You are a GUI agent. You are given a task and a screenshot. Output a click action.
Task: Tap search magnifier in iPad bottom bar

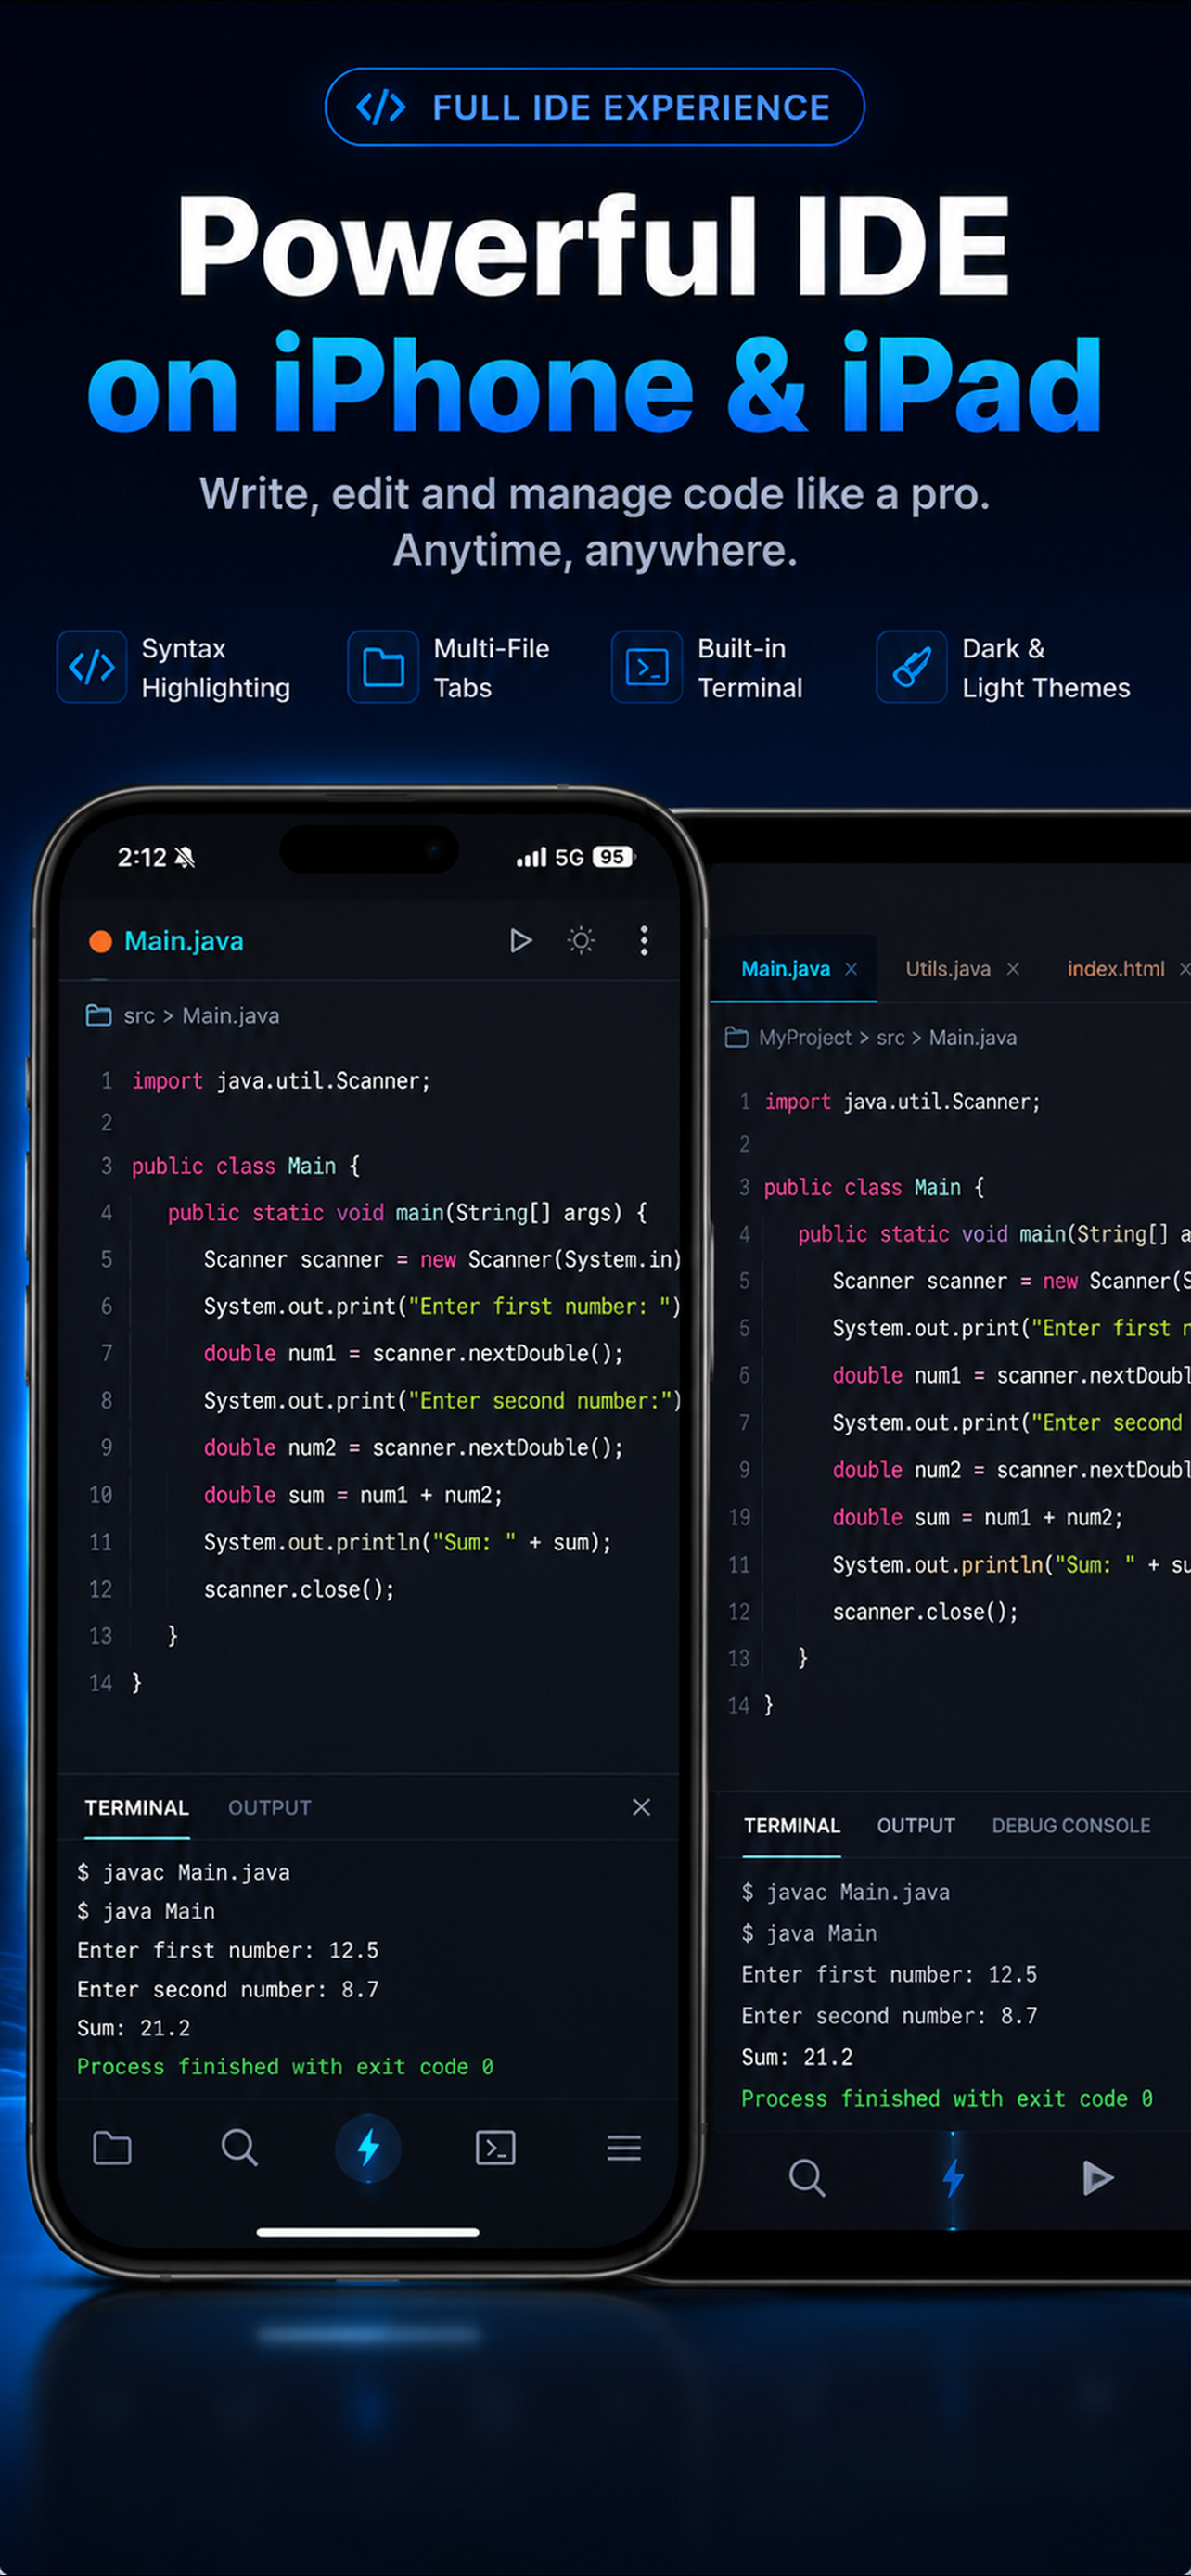[807, 2177]
